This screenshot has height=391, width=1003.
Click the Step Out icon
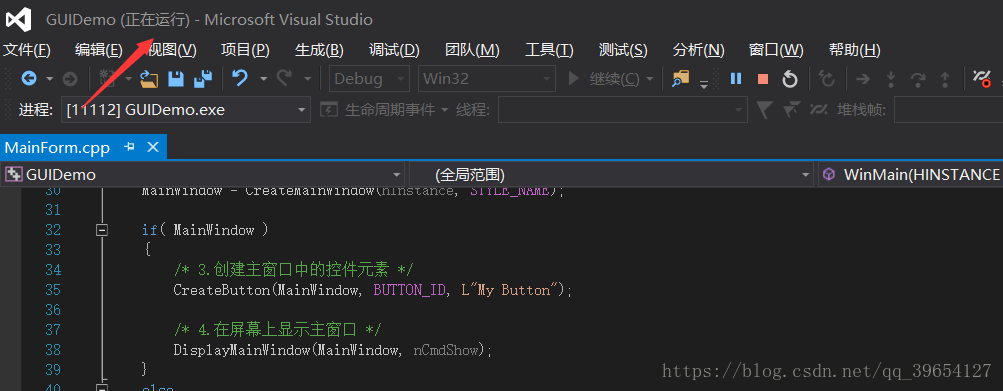945,79
